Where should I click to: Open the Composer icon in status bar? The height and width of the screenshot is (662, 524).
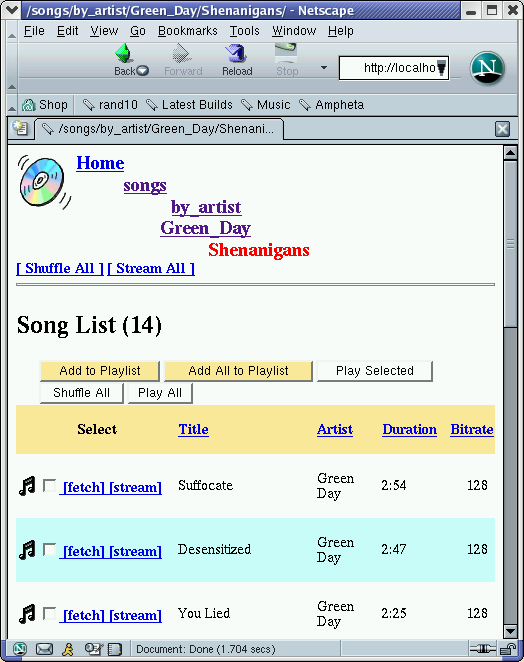click(x=92, y=648)
